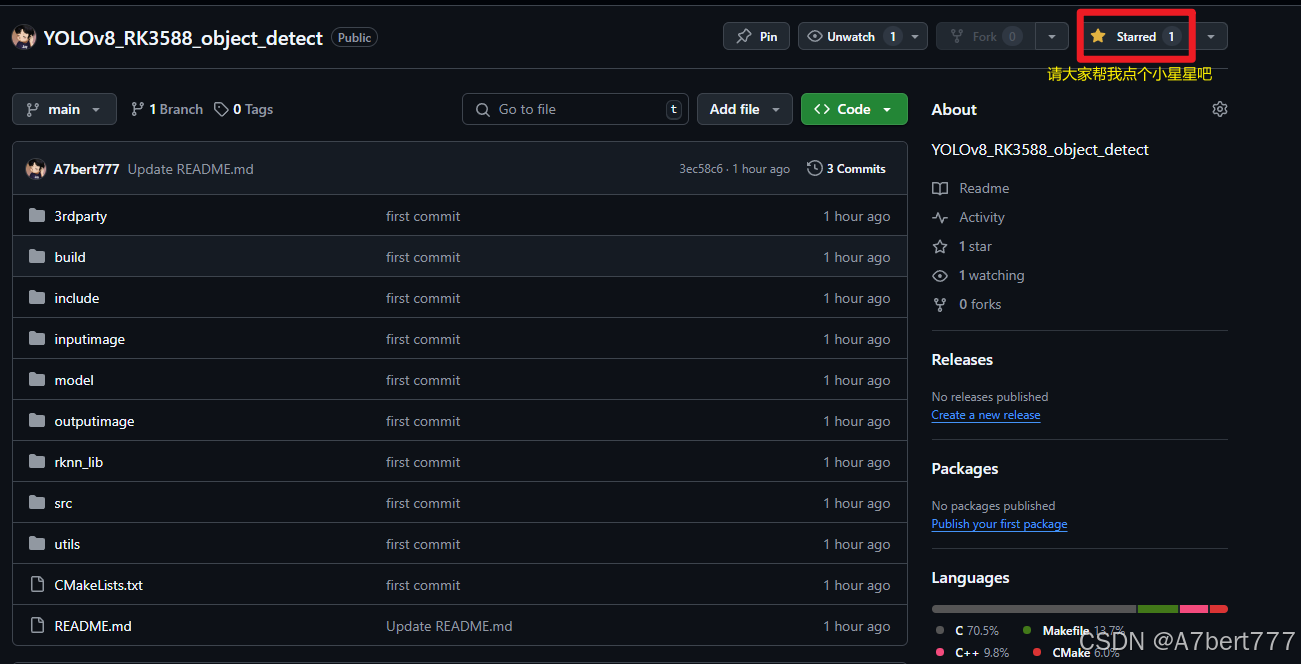Viewport: 1301px width, 664px height.
Task: Open the Readme link in About
Action: click(x=971, y=188)
